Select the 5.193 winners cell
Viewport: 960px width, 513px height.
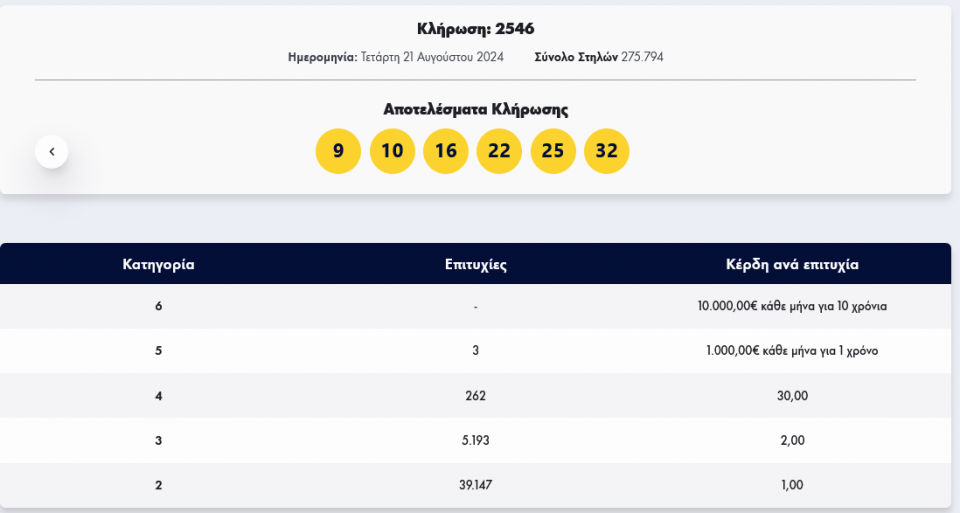pos(476,440)
